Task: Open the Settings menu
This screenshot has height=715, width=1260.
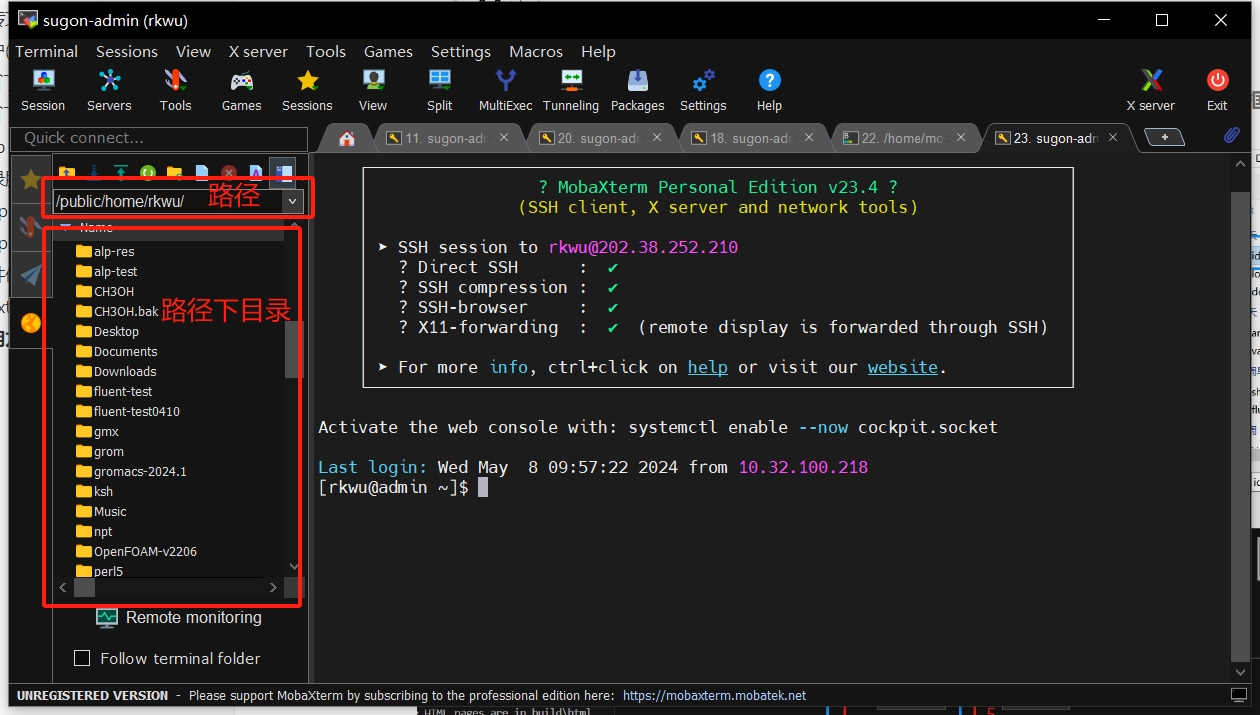Action: [461, 51]
